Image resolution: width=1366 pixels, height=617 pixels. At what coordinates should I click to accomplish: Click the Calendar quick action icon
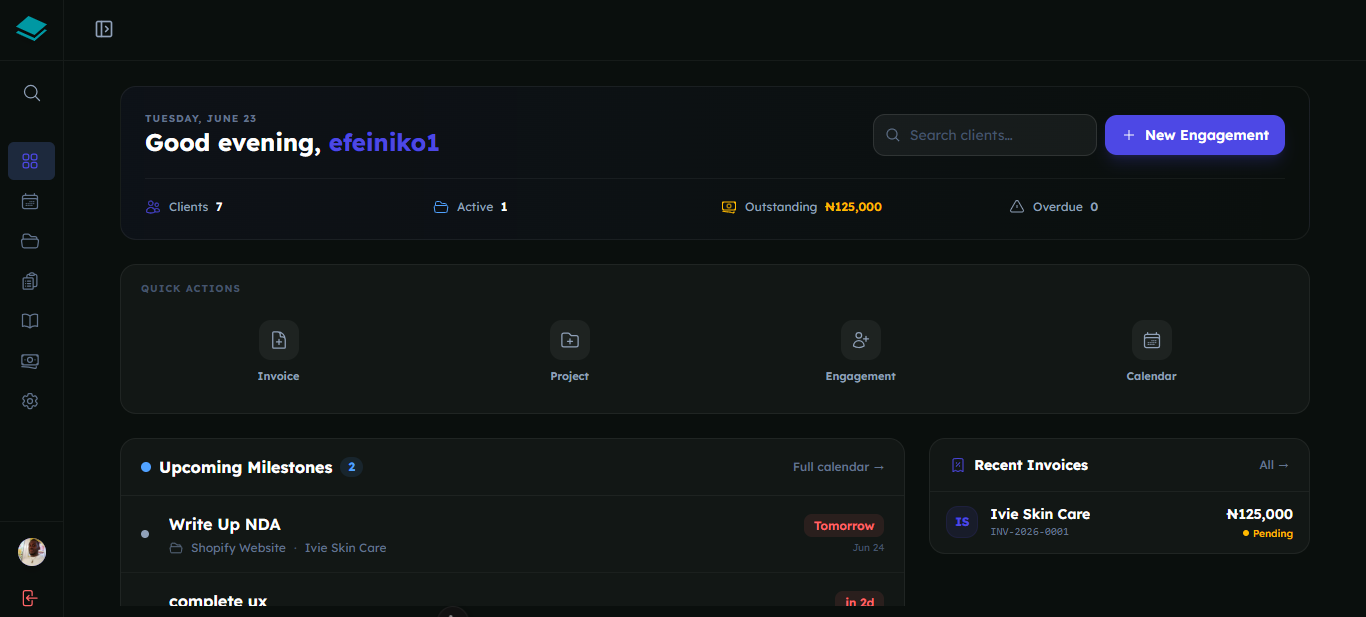pos(1152,340)
